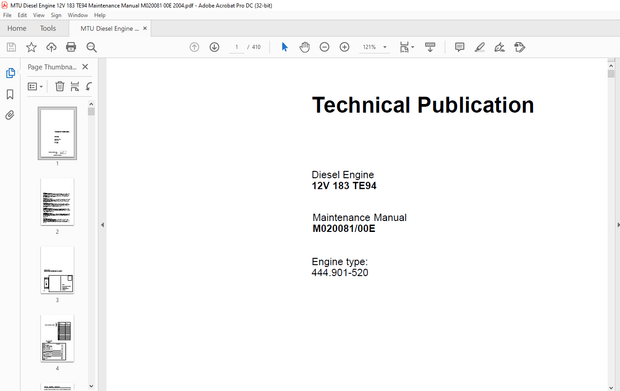Zoom in with the plus icon
The height and width of the screenshot is (391, 620).
pyautogui.click(x=345, y=47)
